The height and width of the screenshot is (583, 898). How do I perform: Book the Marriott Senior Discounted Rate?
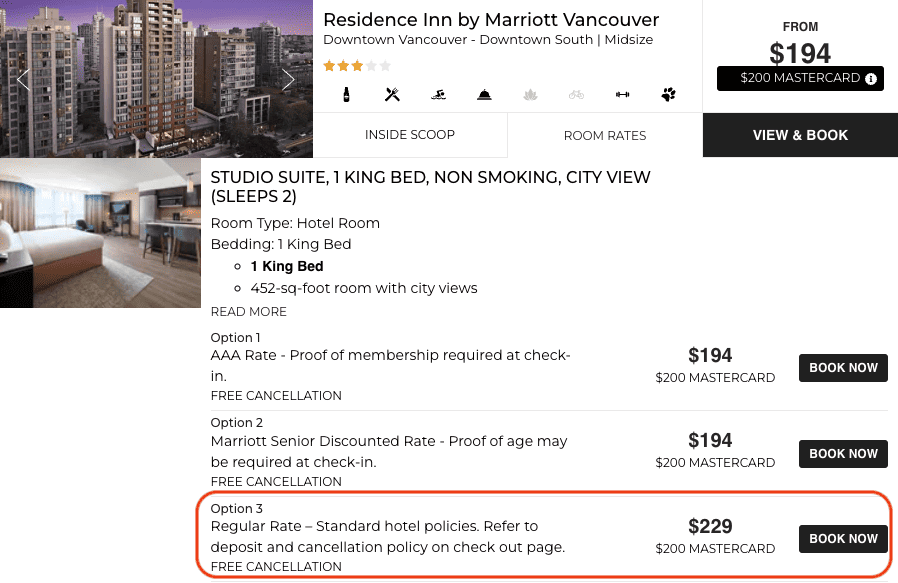click(843, 454)
